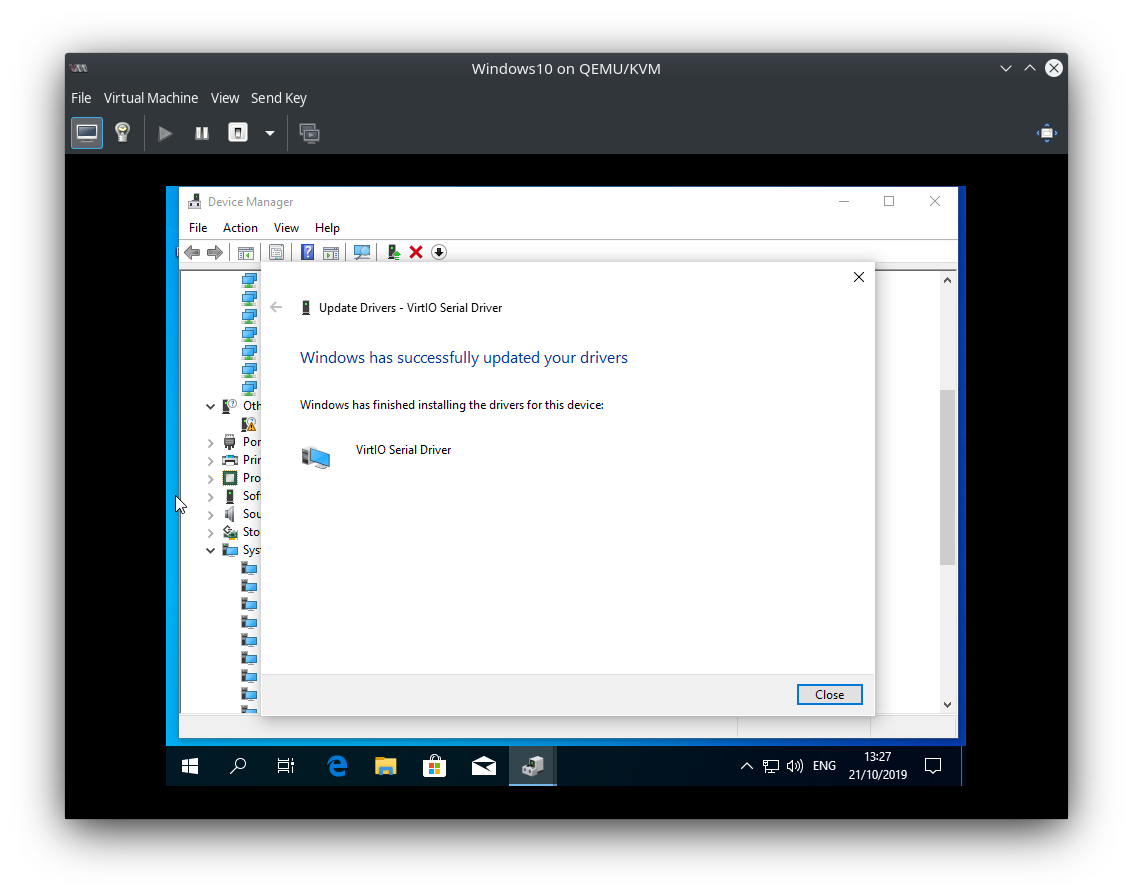Viewport: 1133px width, 896px height.
Task: Click back arrow in Update Drivers wizard
Action: click(x=276, y=308)
